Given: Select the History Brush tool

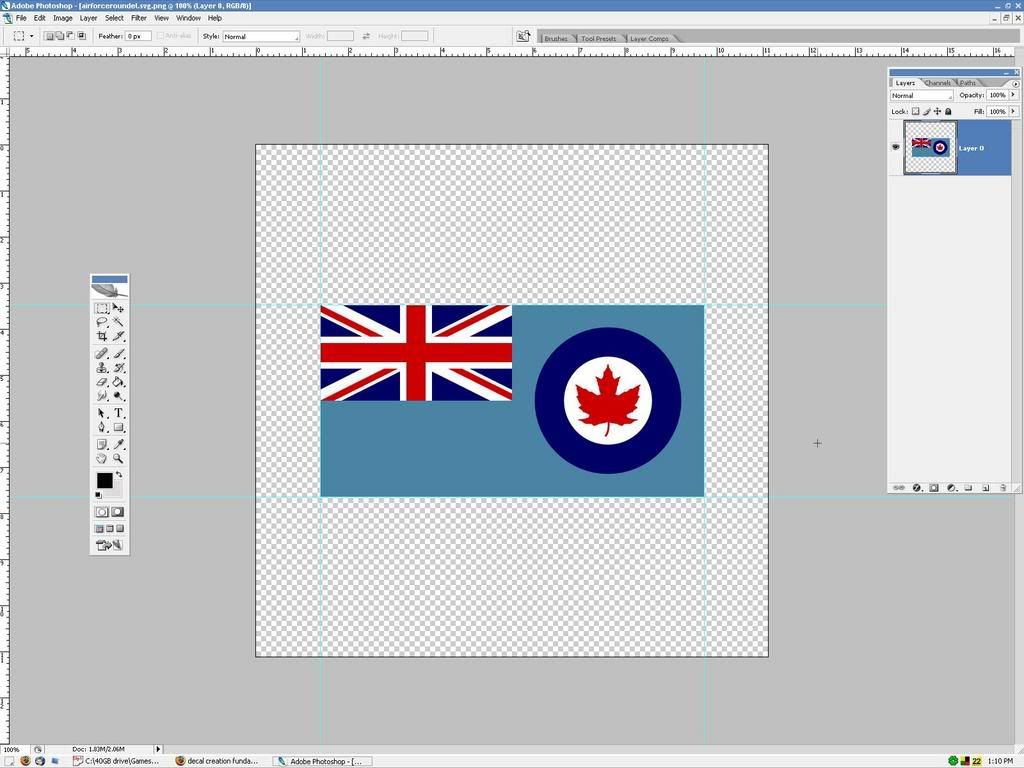Looking at the screenshot, I should [118, 368].
